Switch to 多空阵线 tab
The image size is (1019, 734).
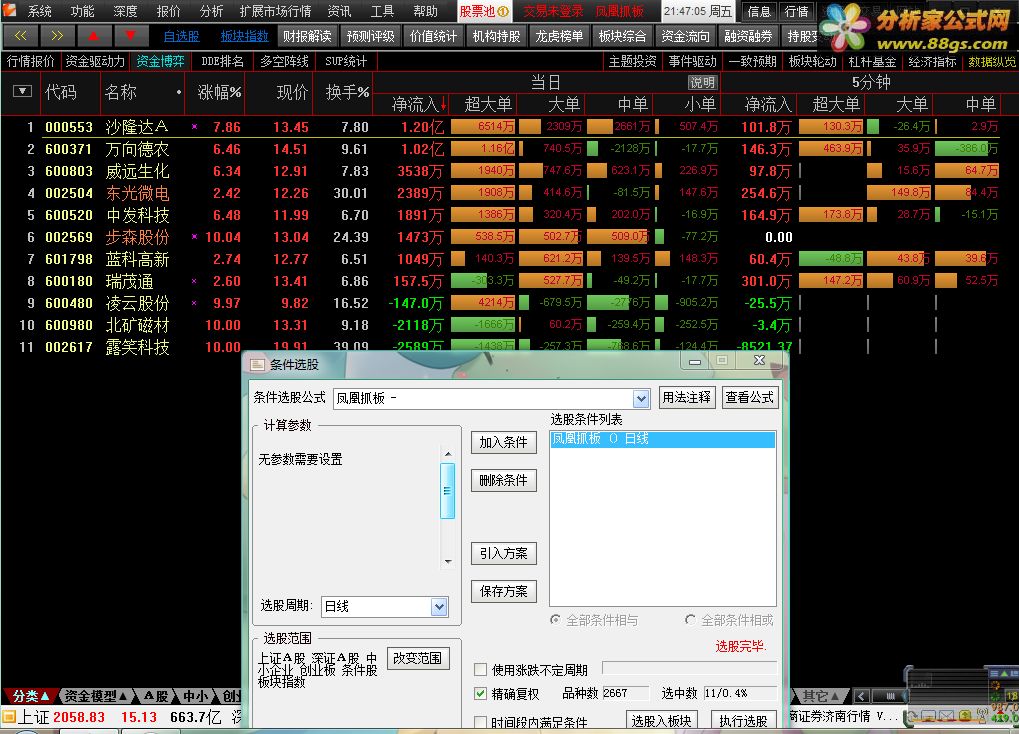pyautogui.click(x=284, y=62)
